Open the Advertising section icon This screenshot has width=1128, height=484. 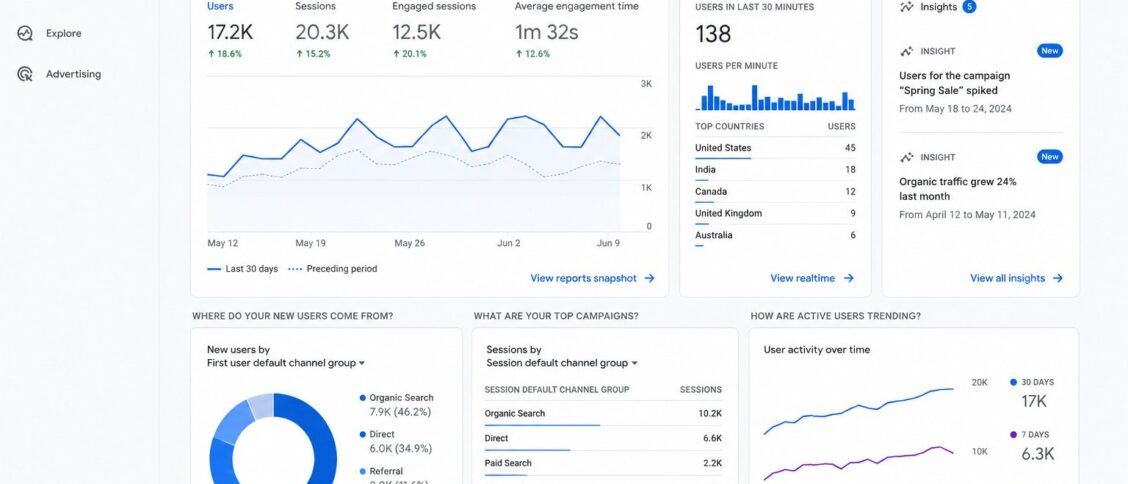tap(25, 74)
